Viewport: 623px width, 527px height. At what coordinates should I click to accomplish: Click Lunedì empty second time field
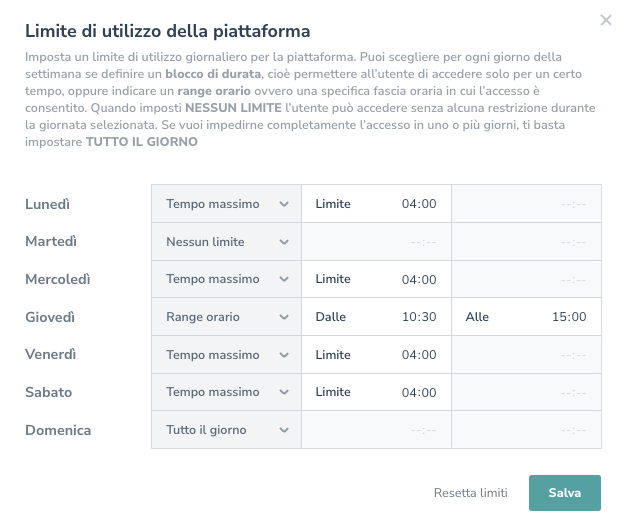(x=526, y=204)
